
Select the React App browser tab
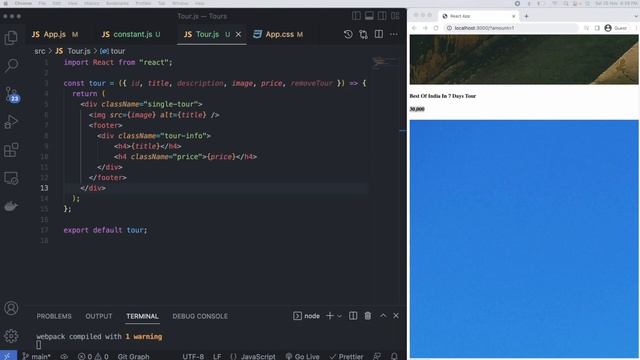(x=478, y=16)
